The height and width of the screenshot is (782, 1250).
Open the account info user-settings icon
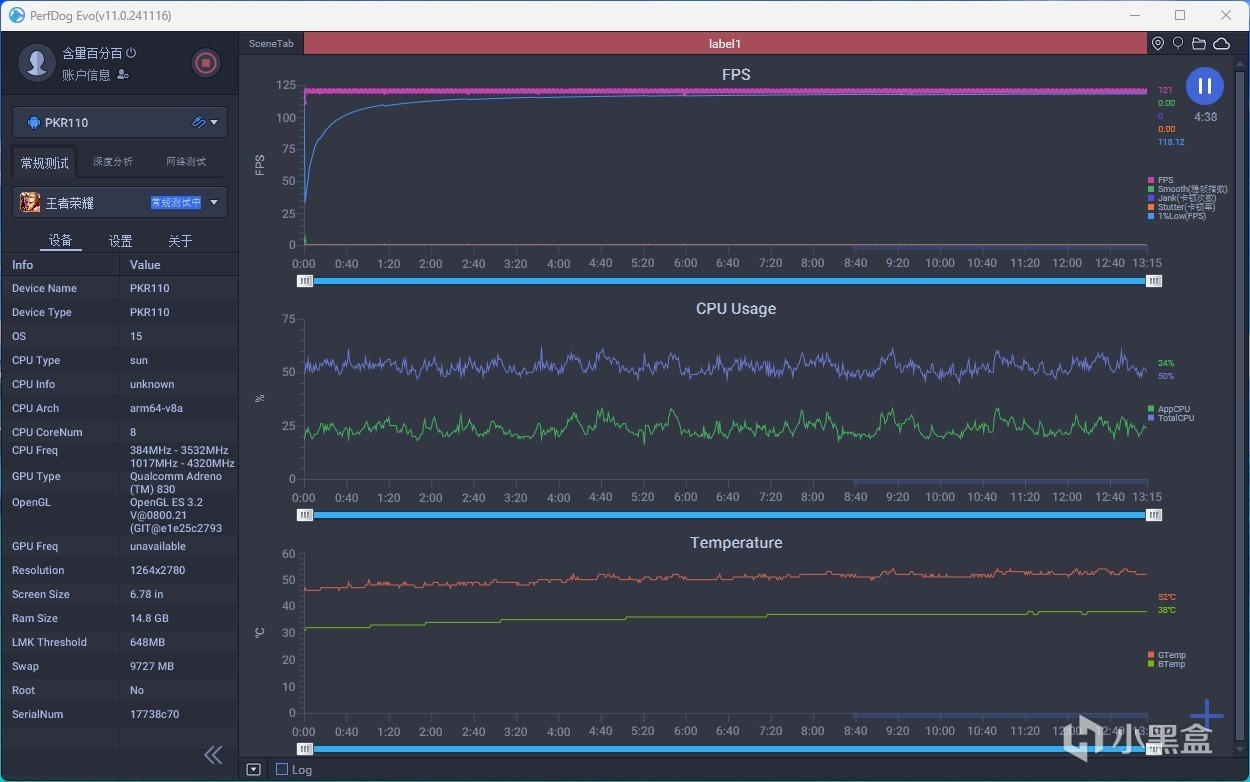[x=123, y=75]
